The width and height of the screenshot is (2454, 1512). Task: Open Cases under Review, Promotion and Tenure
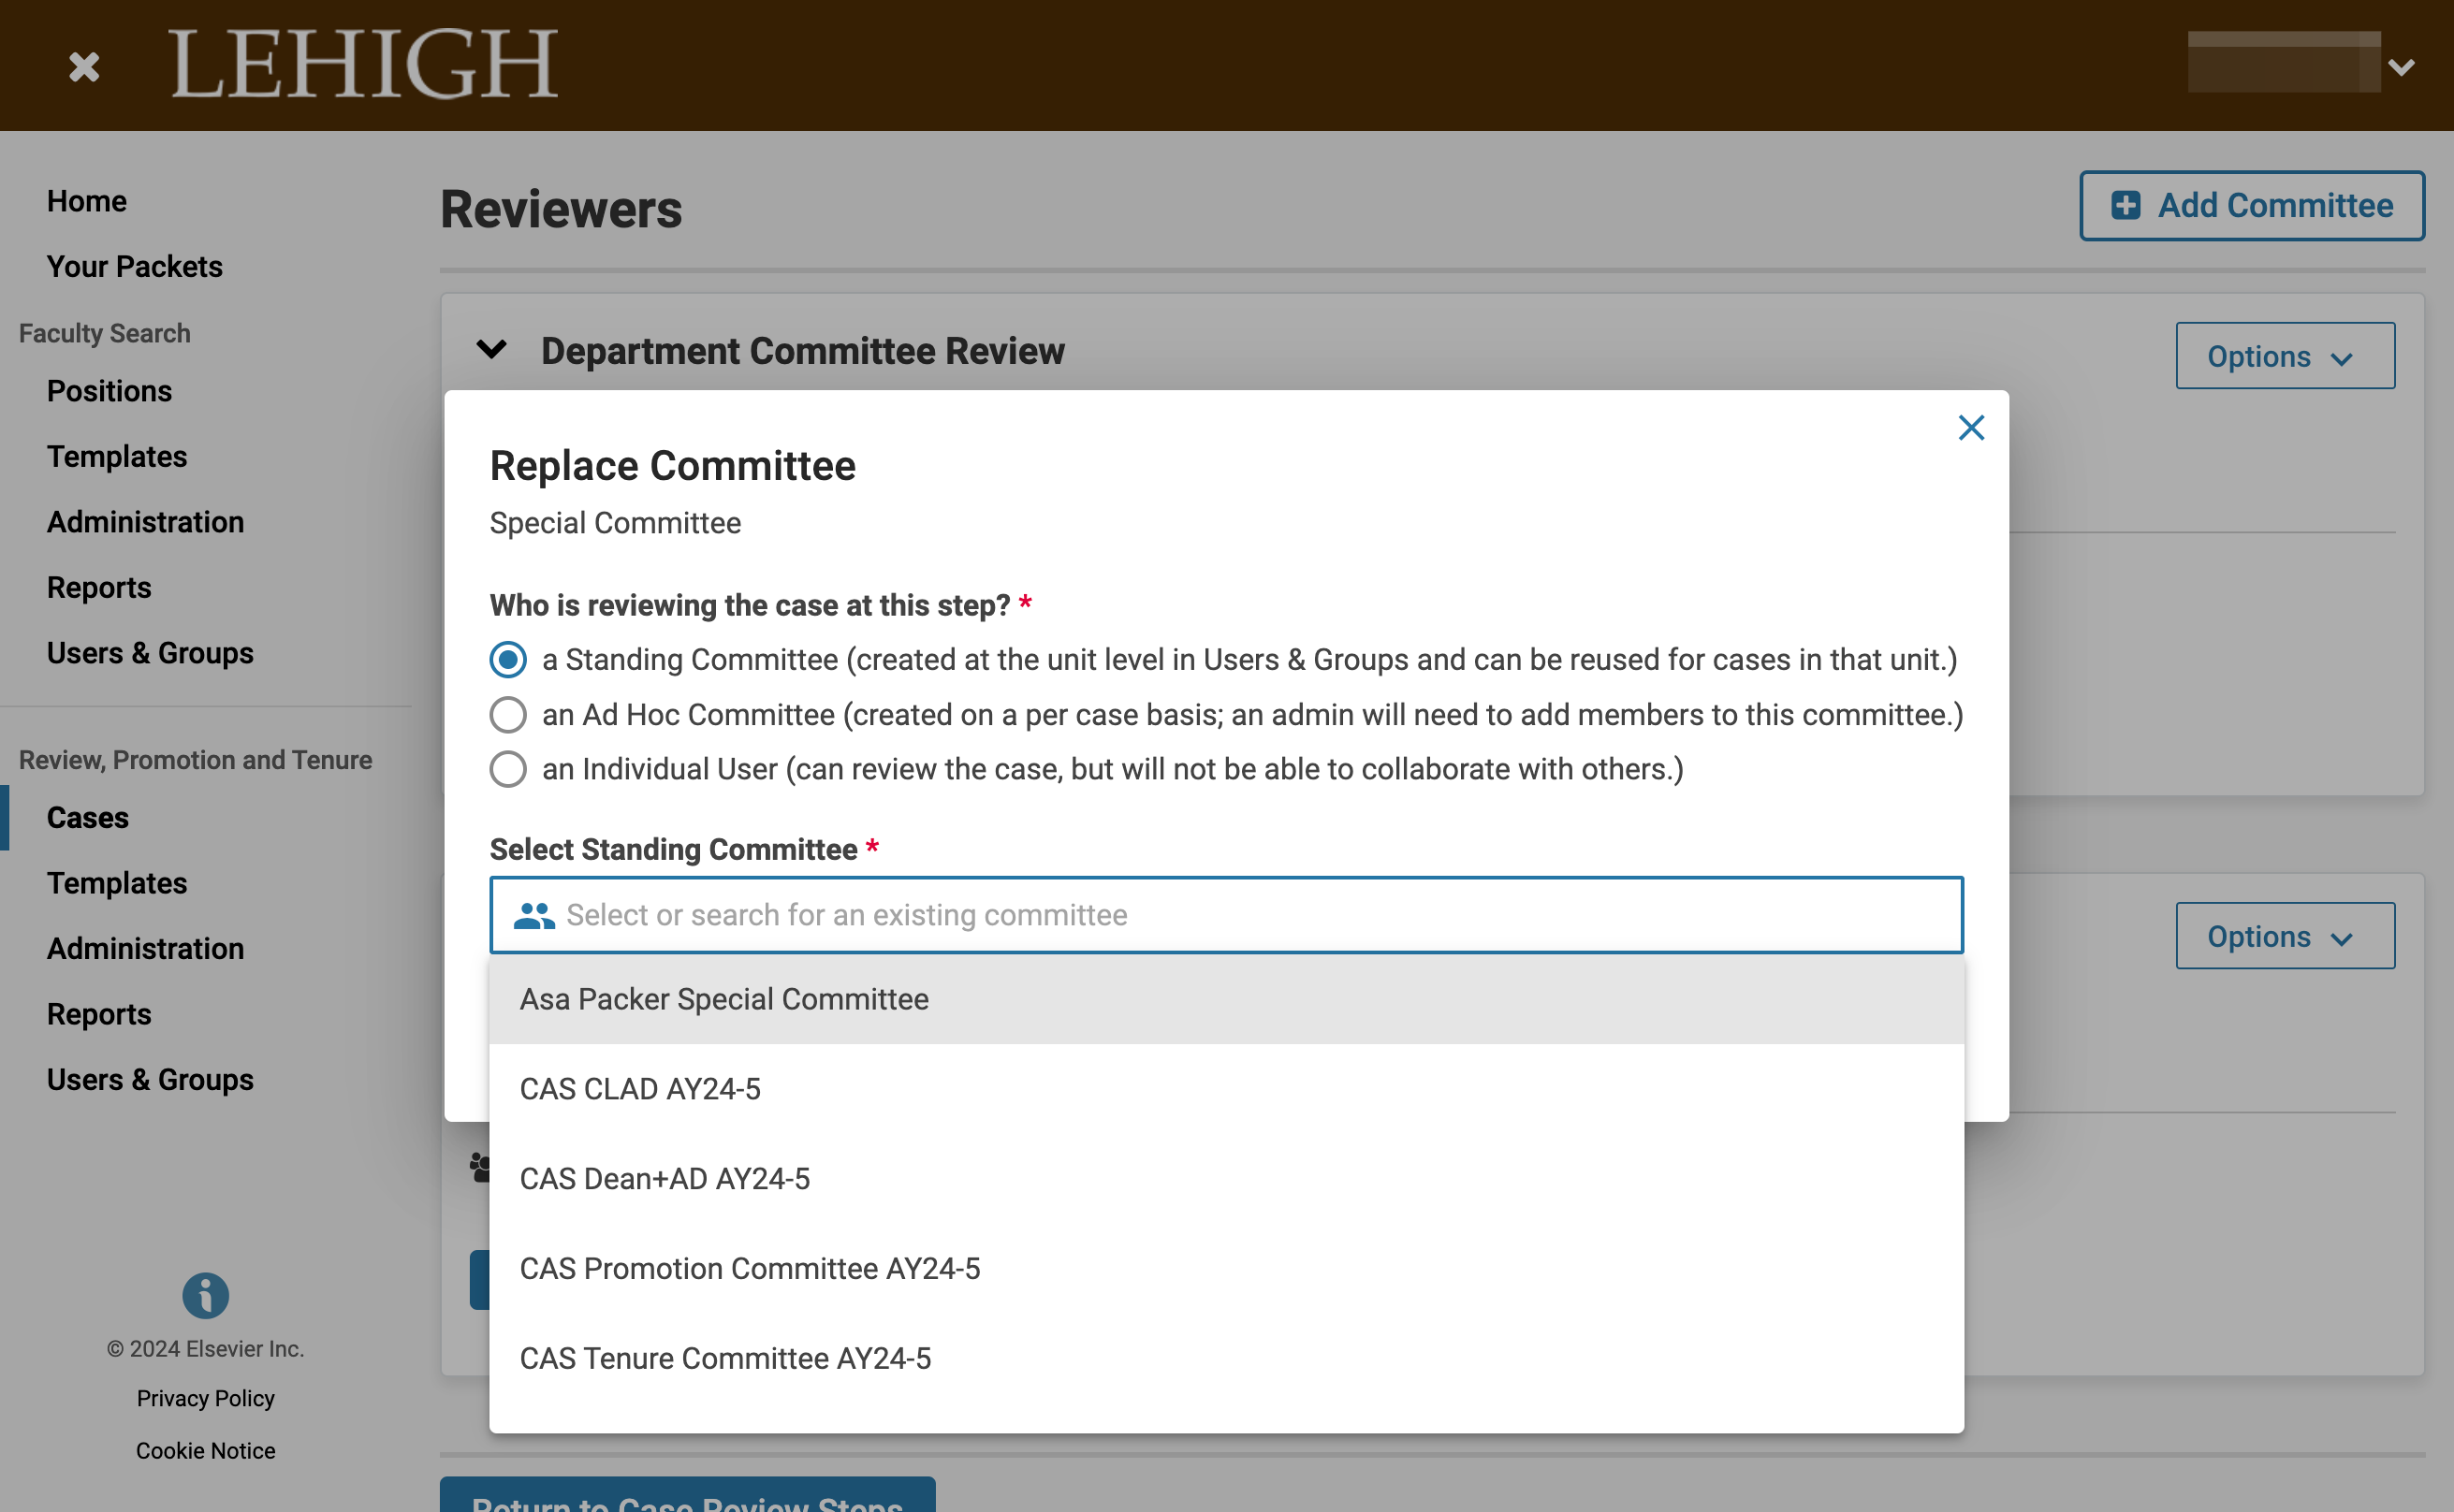coord(88,818)
